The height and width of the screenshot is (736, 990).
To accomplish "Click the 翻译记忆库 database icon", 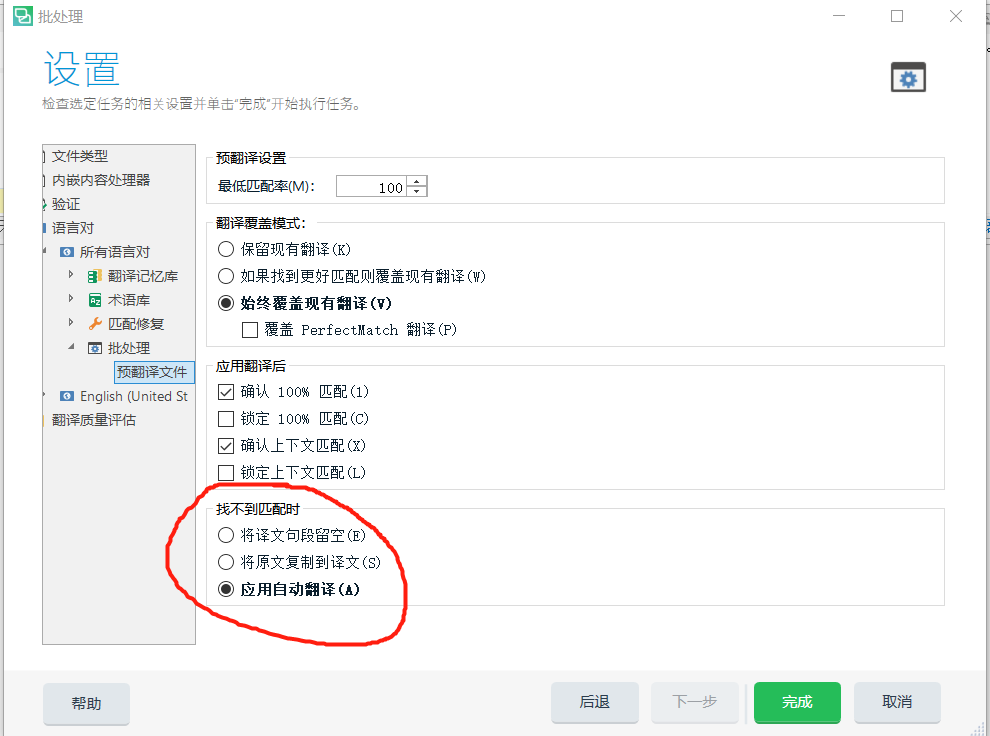I will [x=95, y=276].
